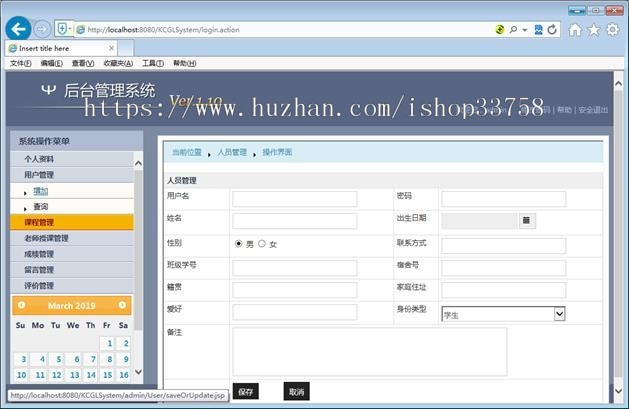Click the 帮助 link in header

click(564, 110)
